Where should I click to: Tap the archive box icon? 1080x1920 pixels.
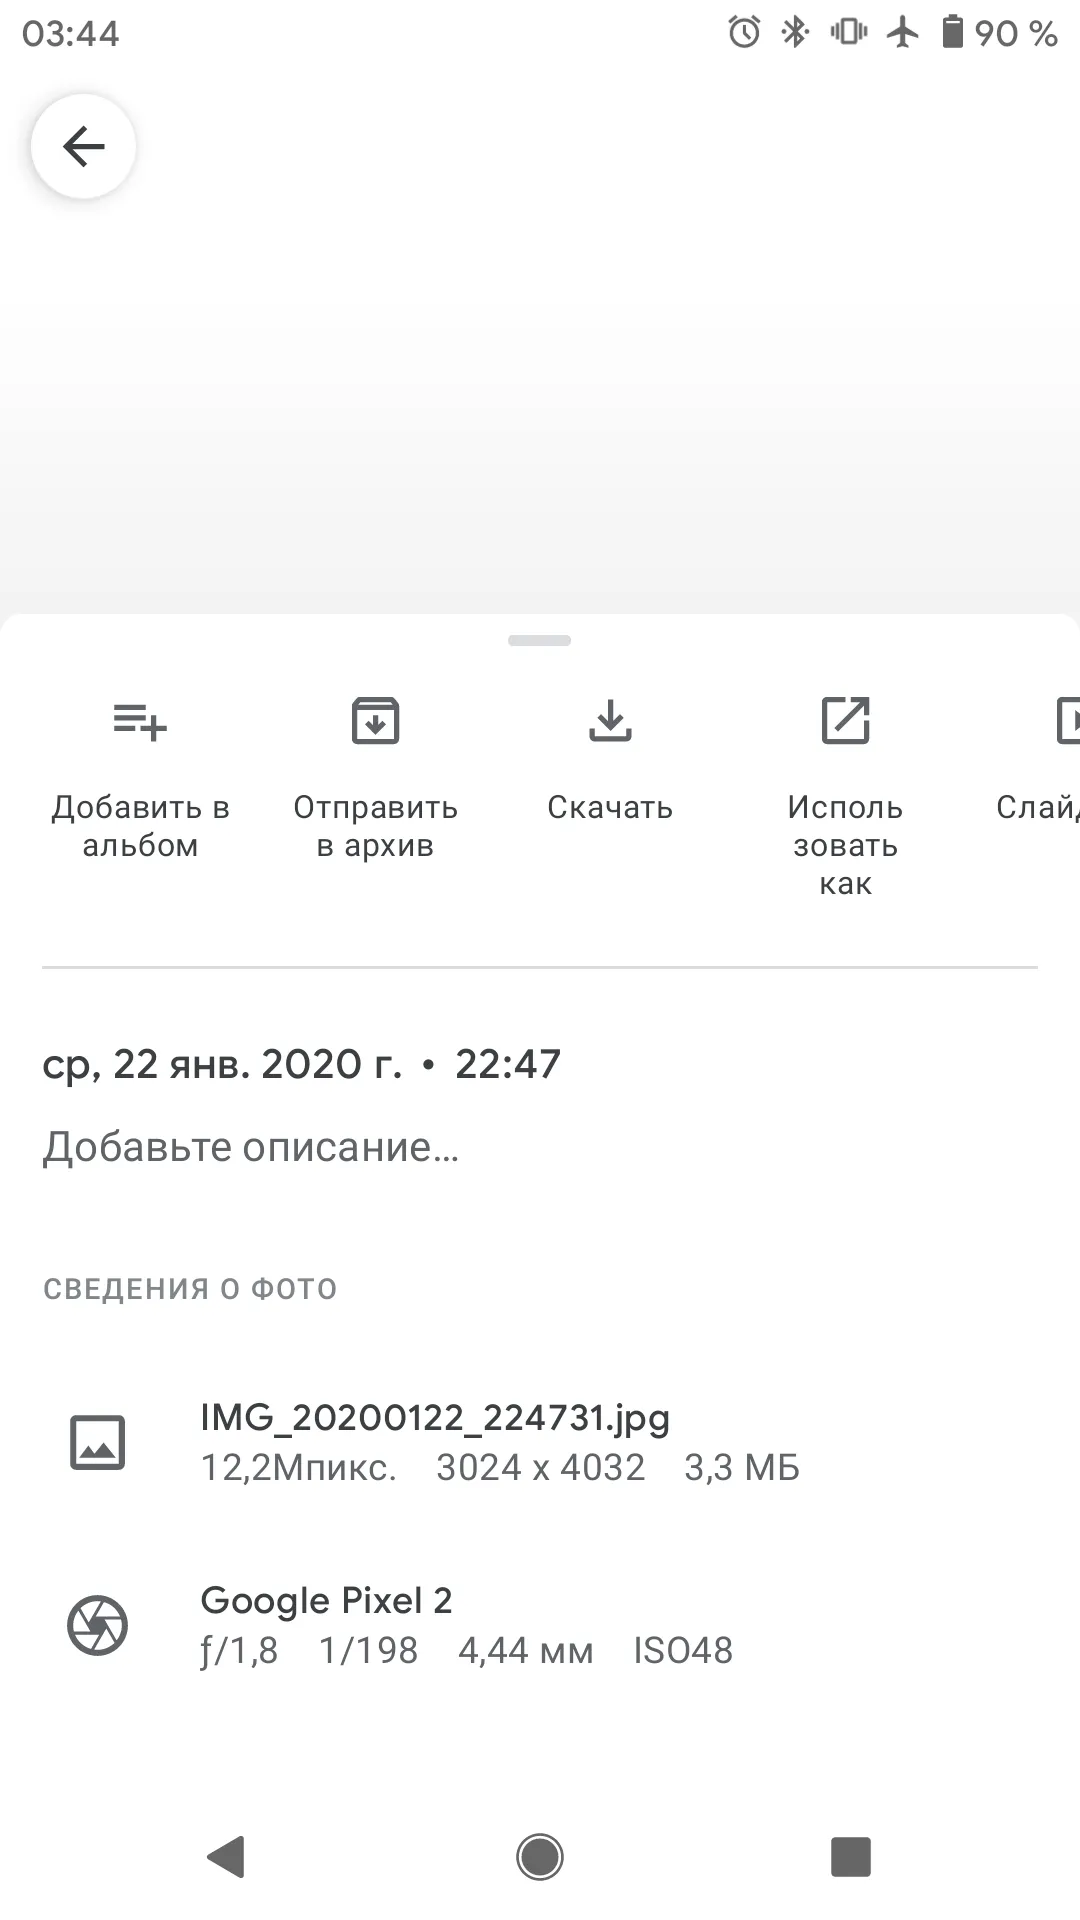click(x=375, y=721)
